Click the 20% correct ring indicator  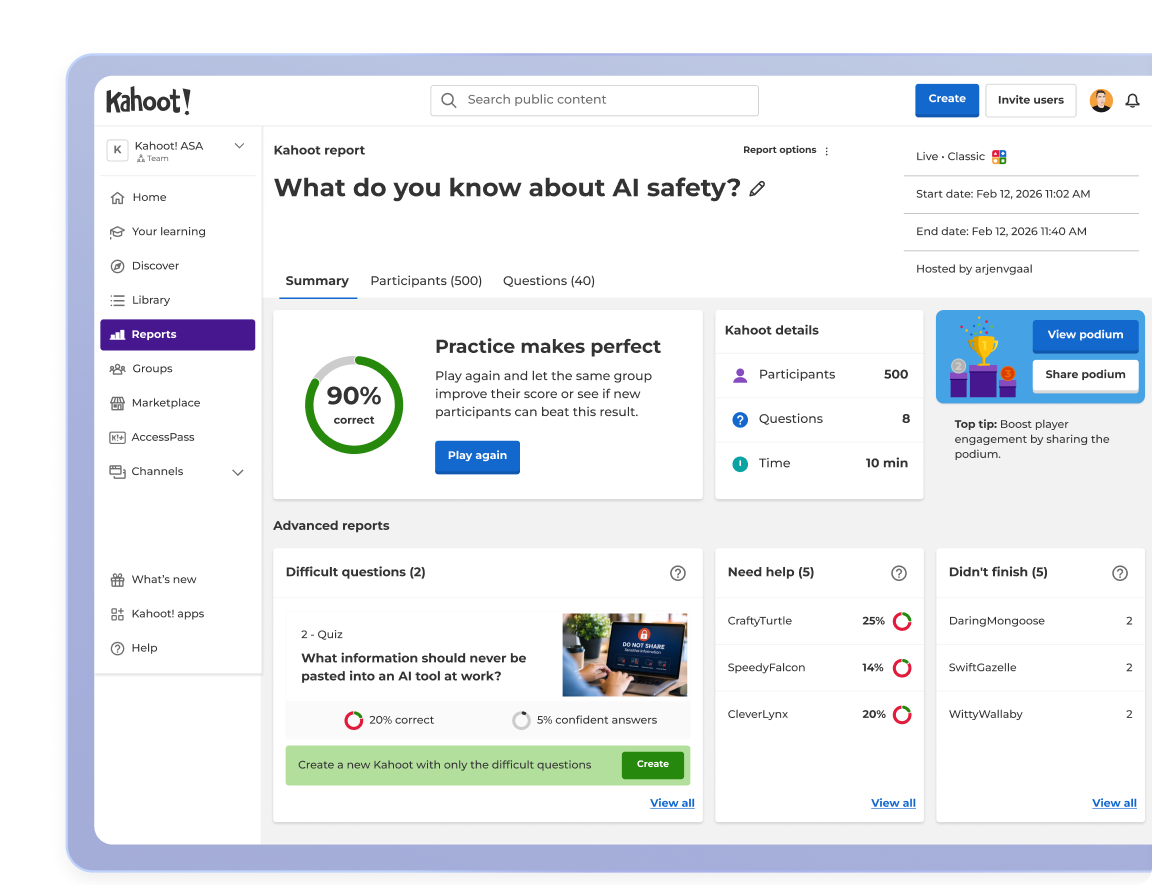click(x=353, y=720)
